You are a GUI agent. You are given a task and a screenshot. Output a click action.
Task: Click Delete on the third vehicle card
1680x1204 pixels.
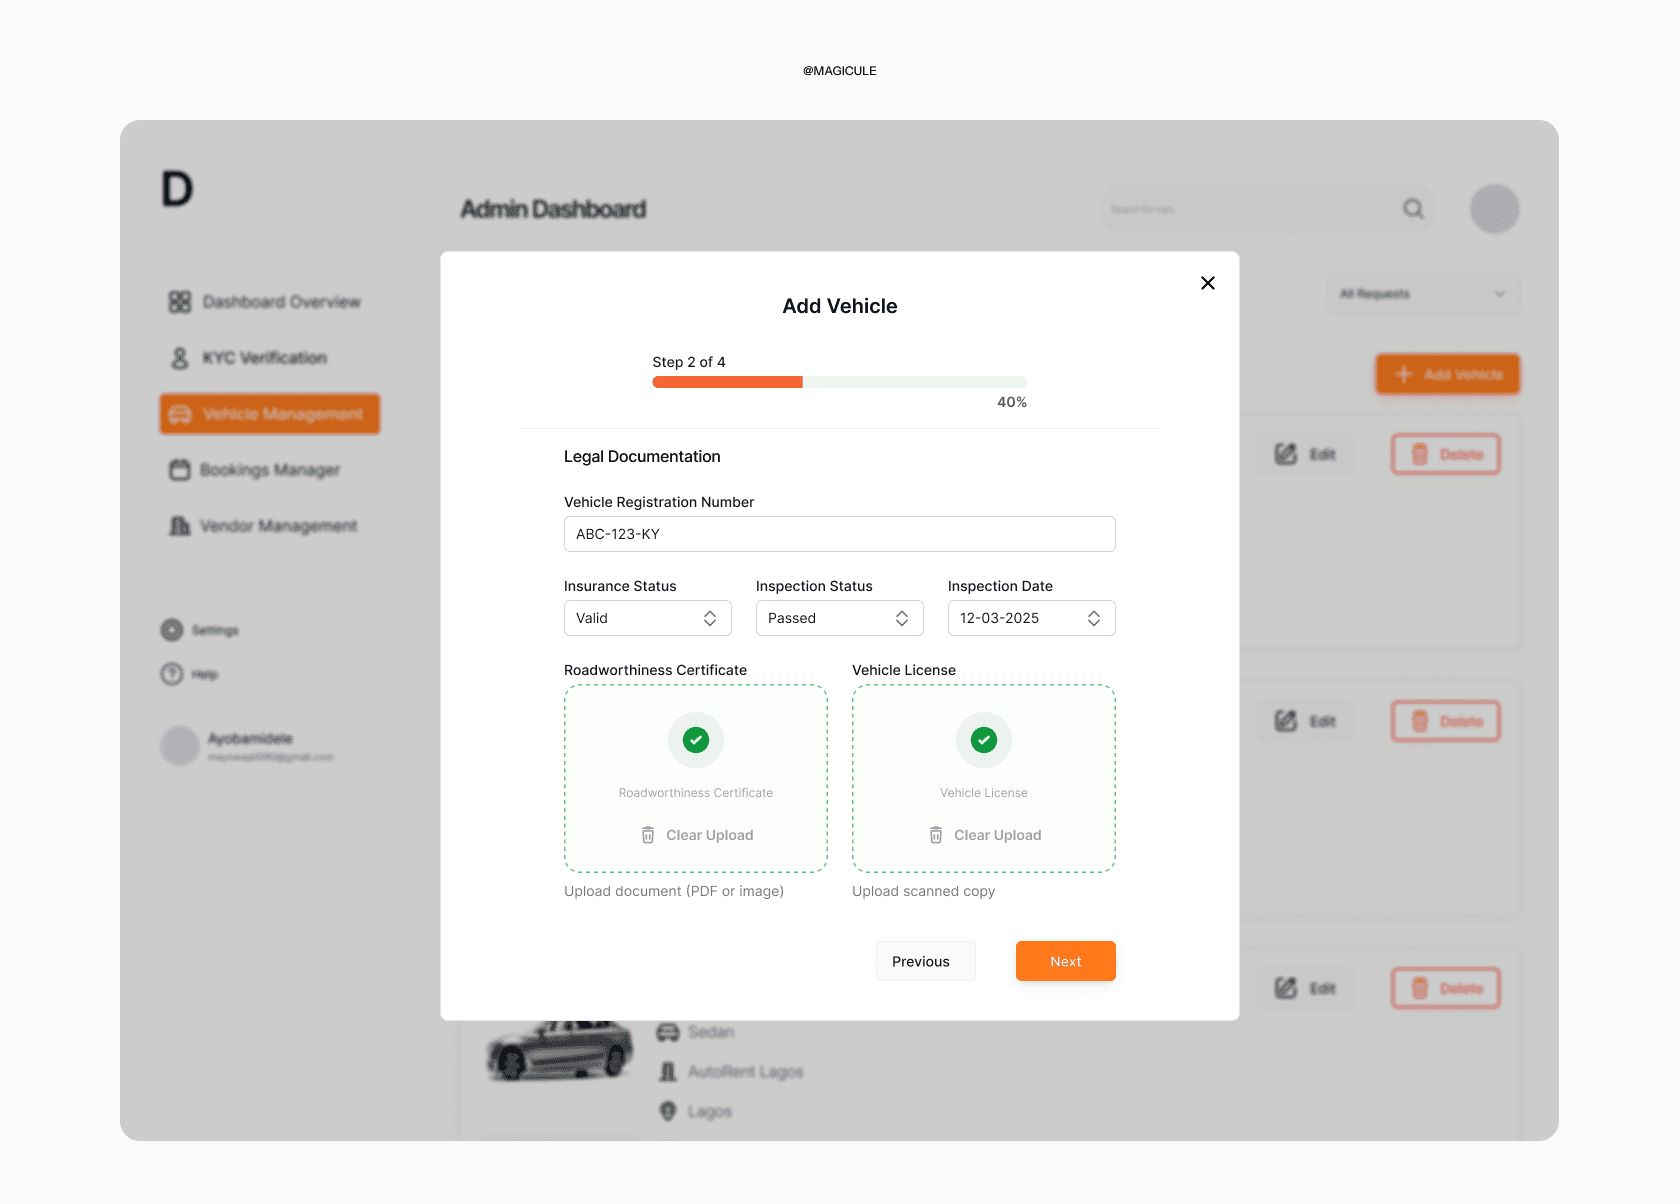(x=1446, y=988)
